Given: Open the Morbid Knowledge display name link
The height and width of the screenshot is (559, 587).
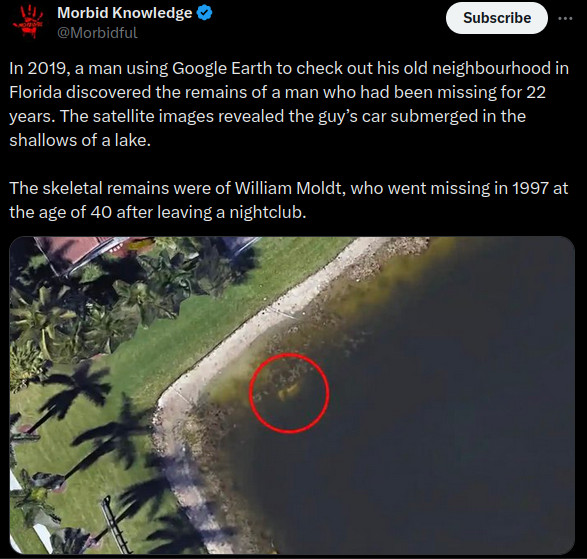Looking at the screenshot, I should pos(124,13).
